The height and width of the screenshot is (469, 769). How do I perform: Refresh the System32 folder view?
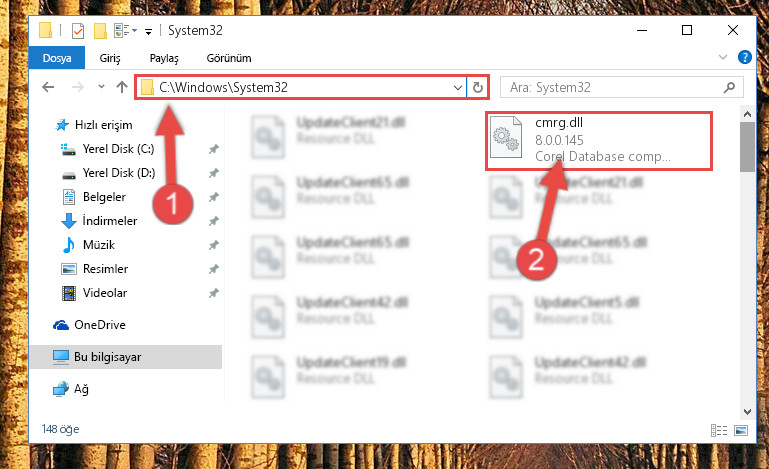pyautogui.click(x=478, y=87)
